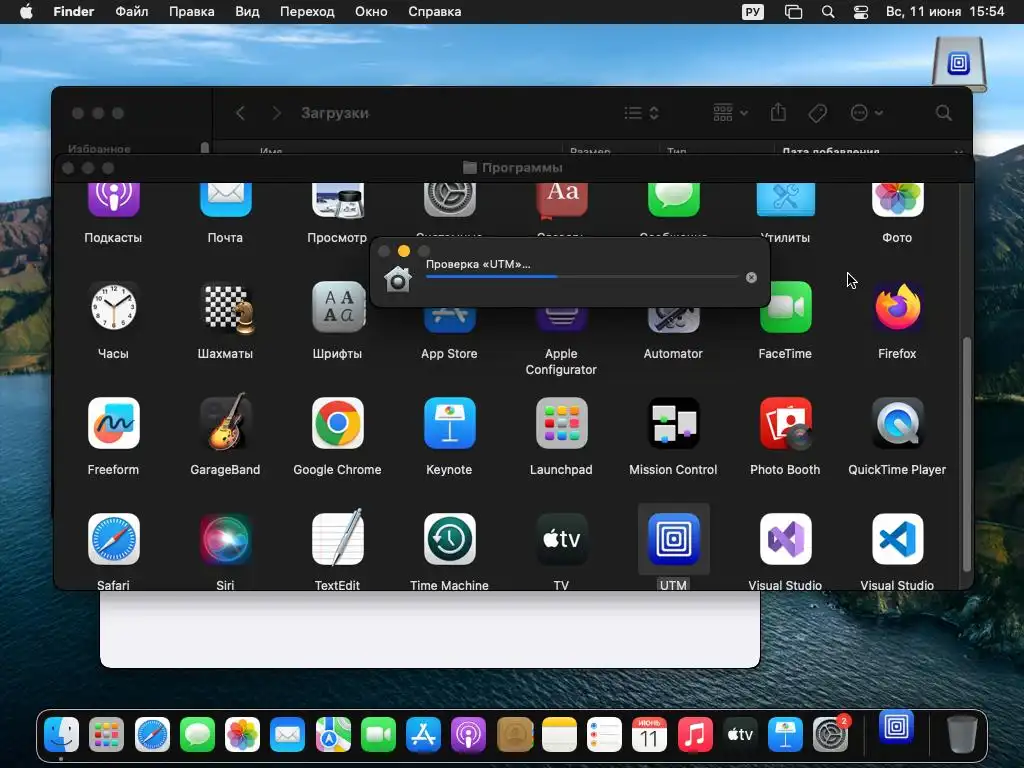Open the Правка menu
1024x768 pixels.
191,12
